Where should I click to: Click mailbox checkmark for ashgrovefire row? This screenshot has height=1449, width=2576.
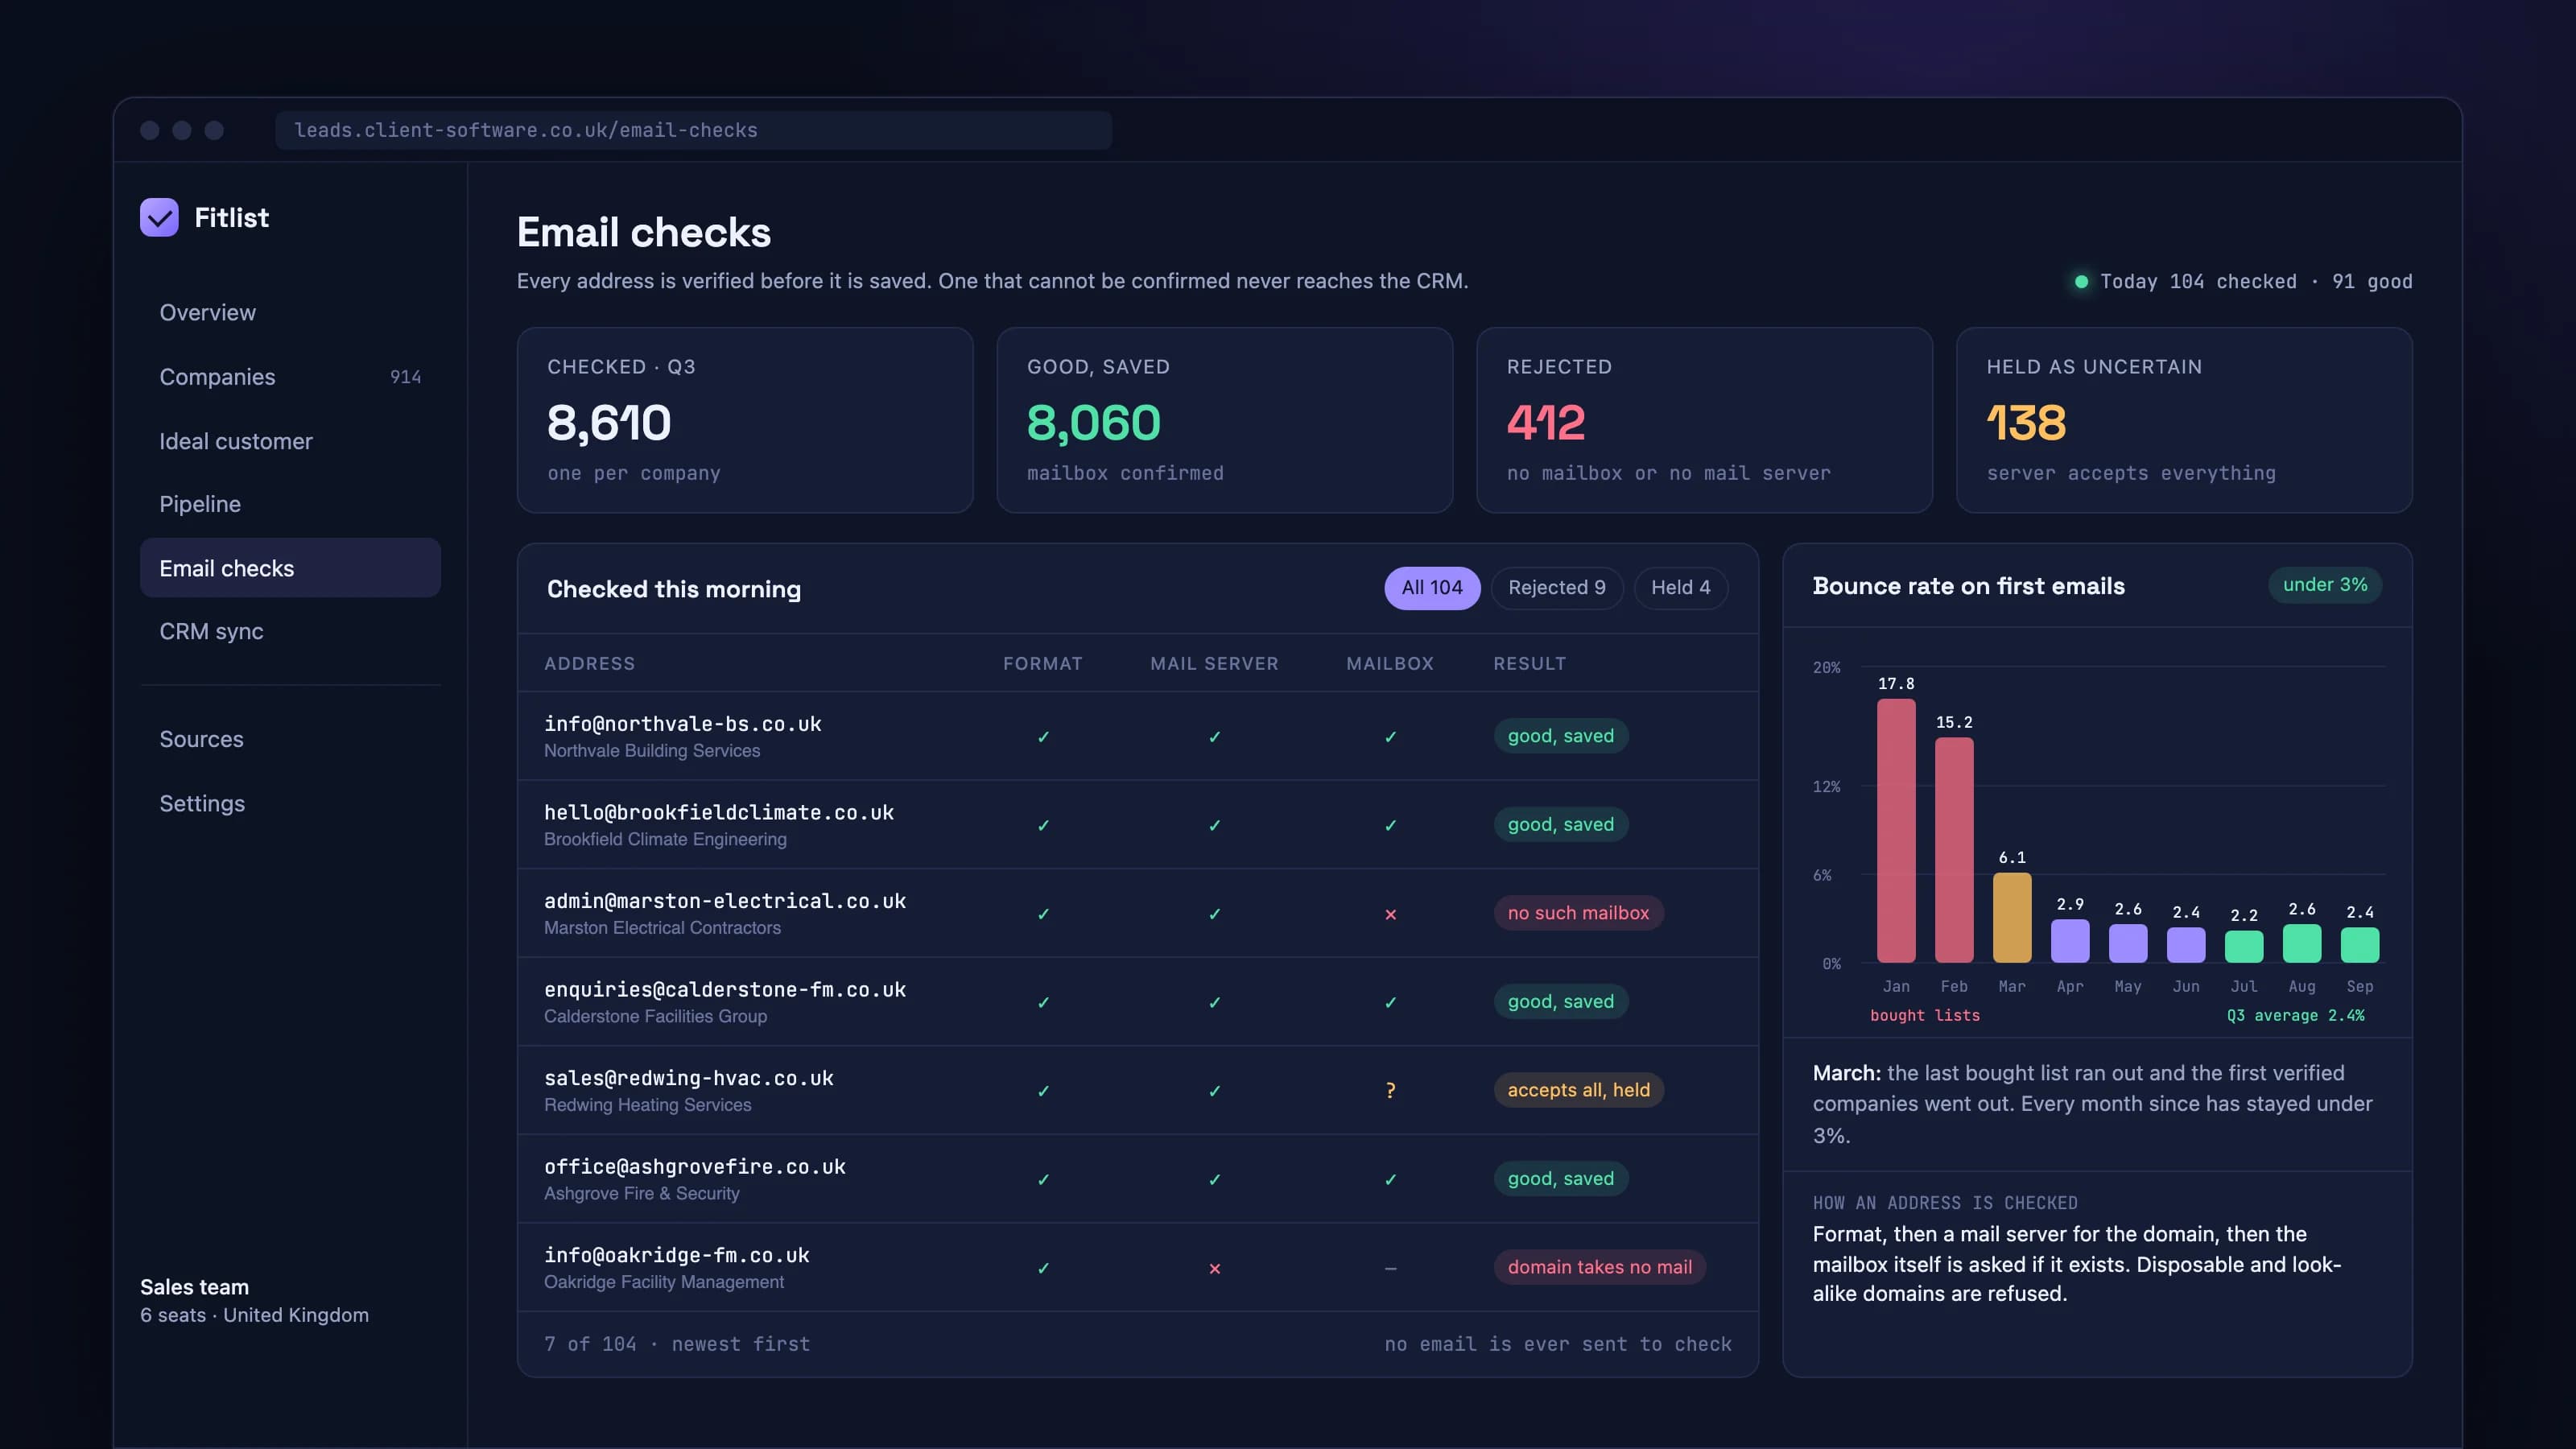(1390, 1180)
